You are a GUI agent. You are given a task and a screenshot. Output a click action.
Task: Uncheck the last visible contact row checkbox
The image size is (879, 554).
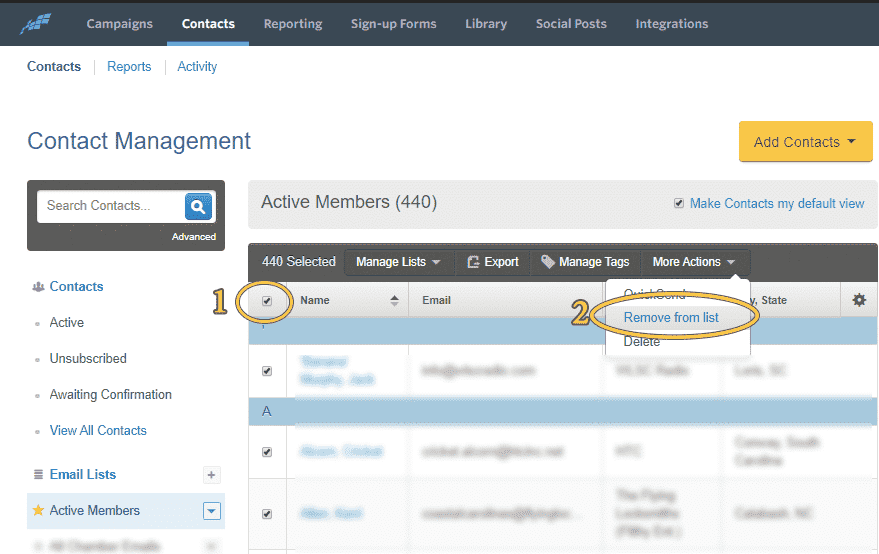coord(267,514)
